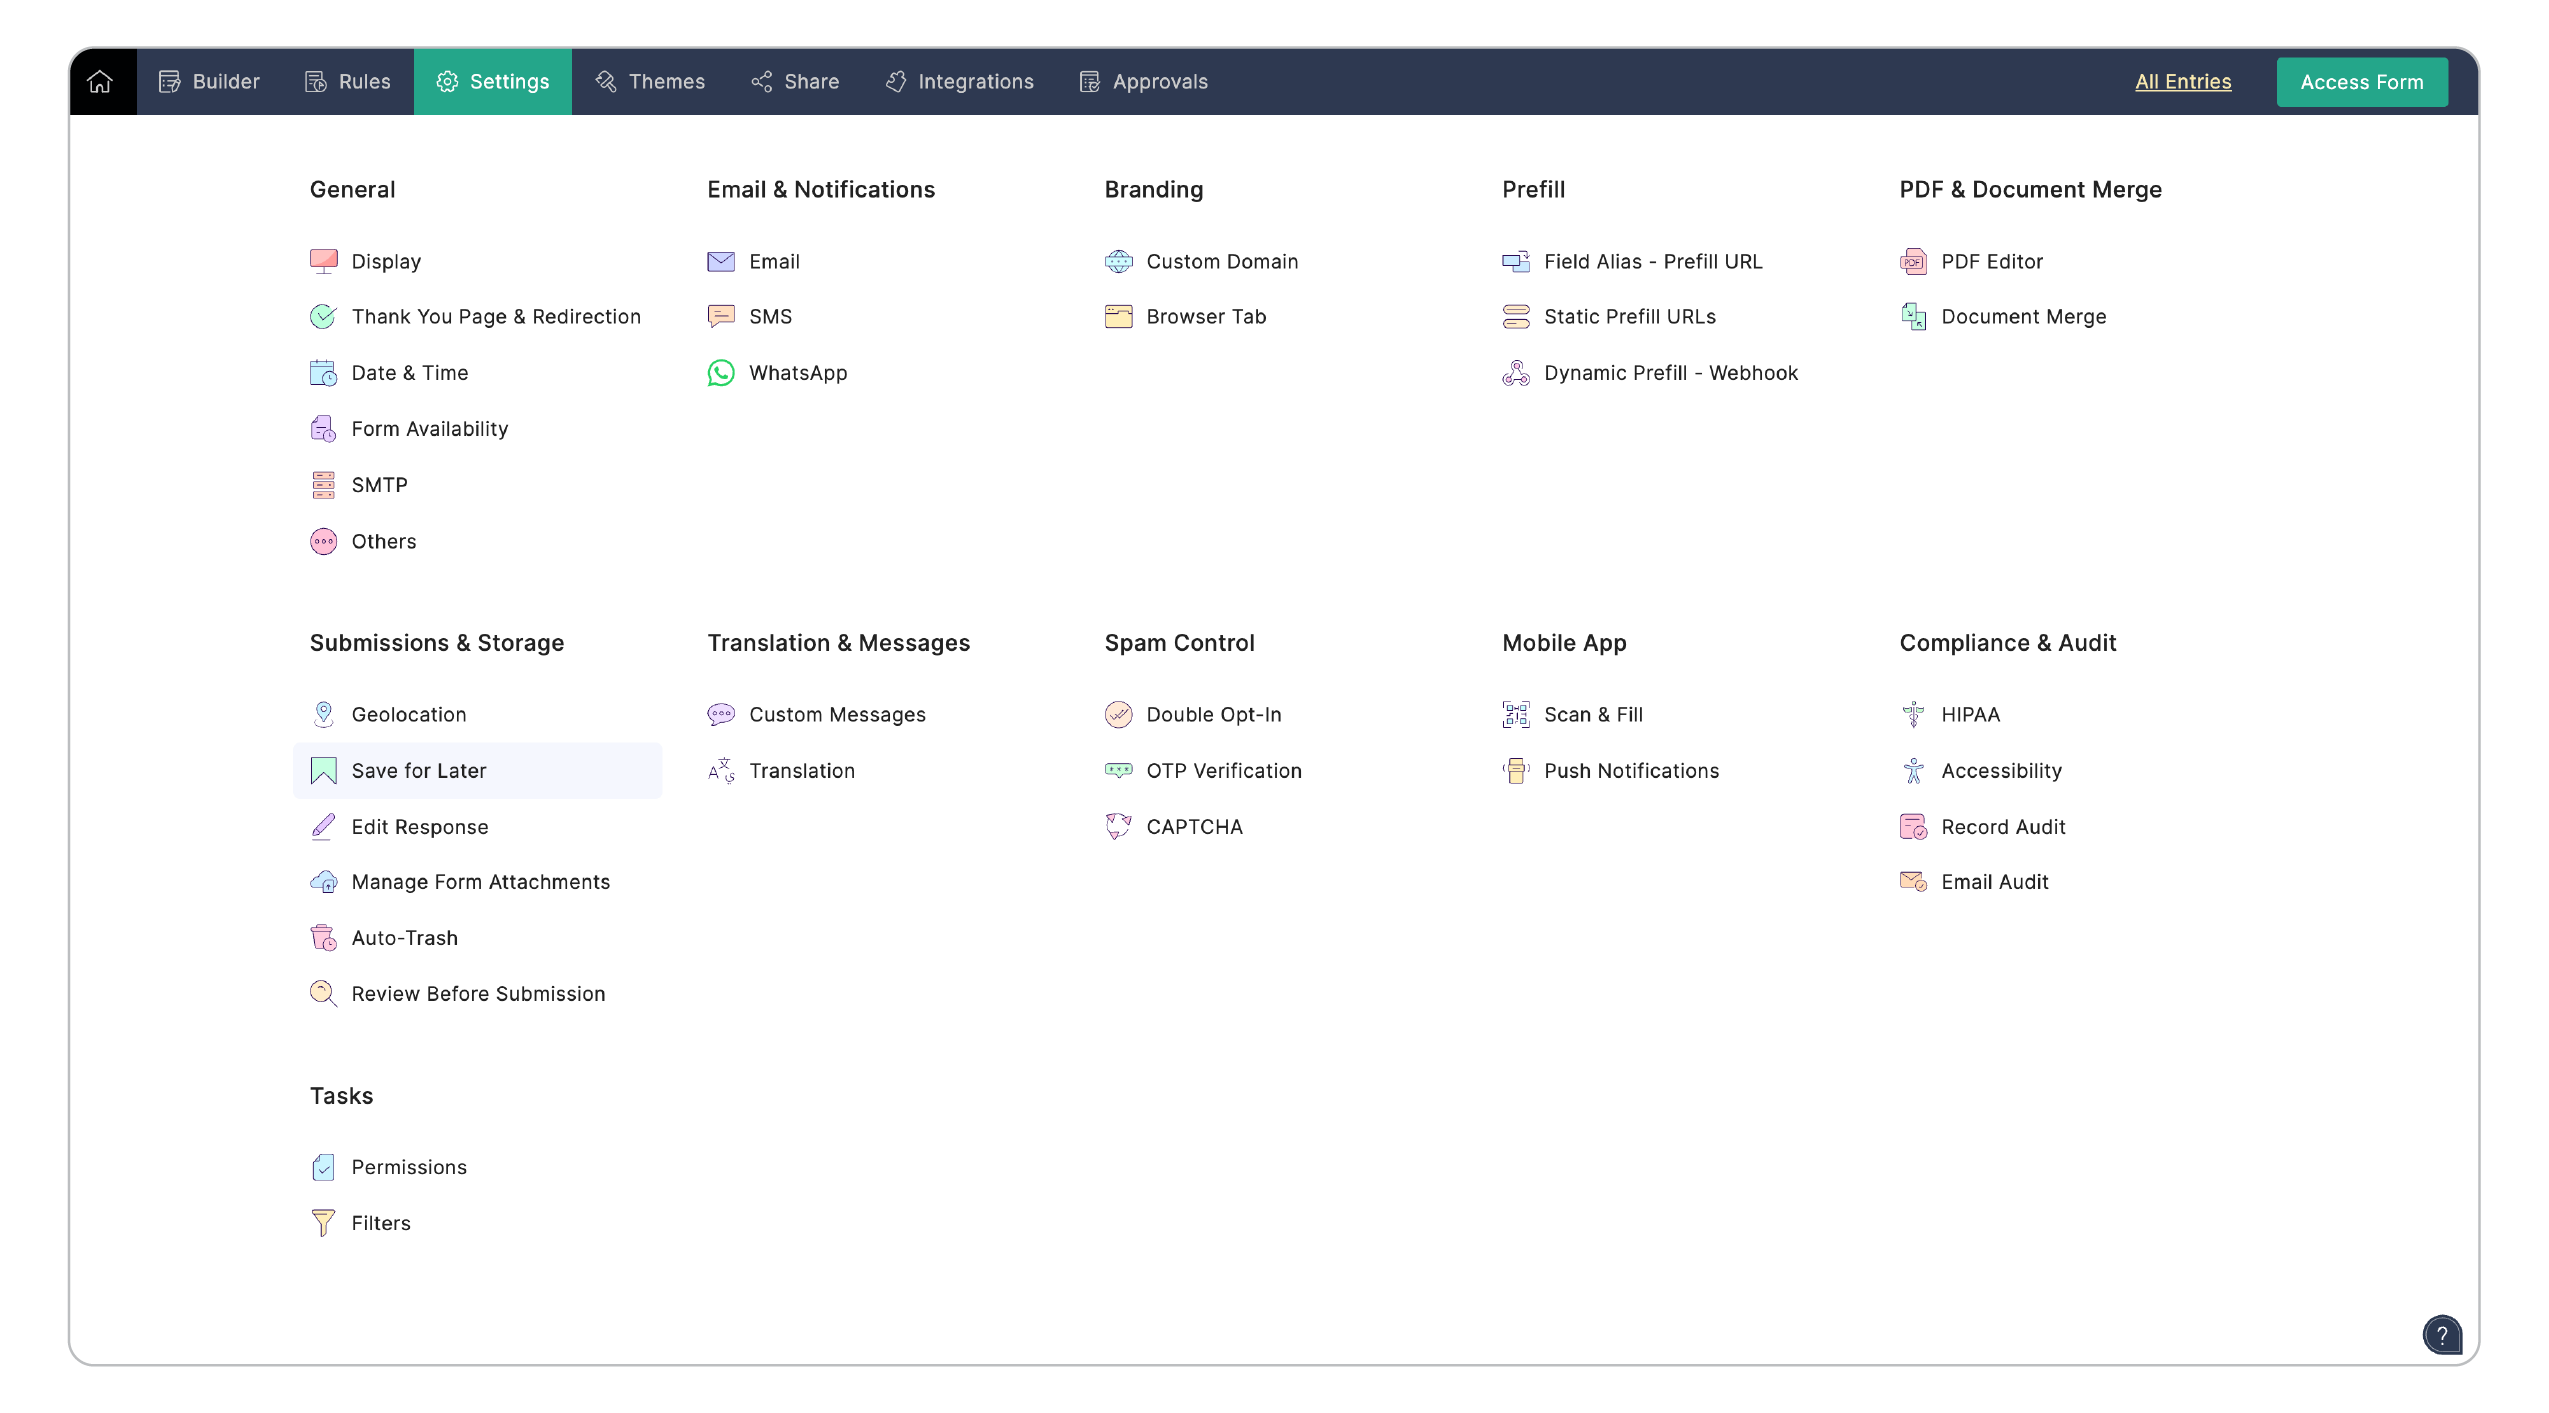Open All Entries link
The height and width of the screenshot is (1413, 2549).
(2183, 81)
